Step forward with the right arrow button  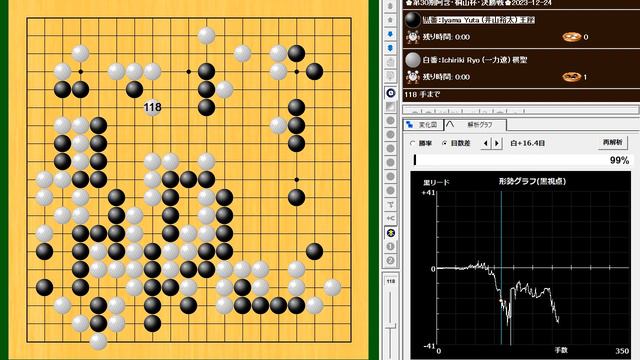497,143
